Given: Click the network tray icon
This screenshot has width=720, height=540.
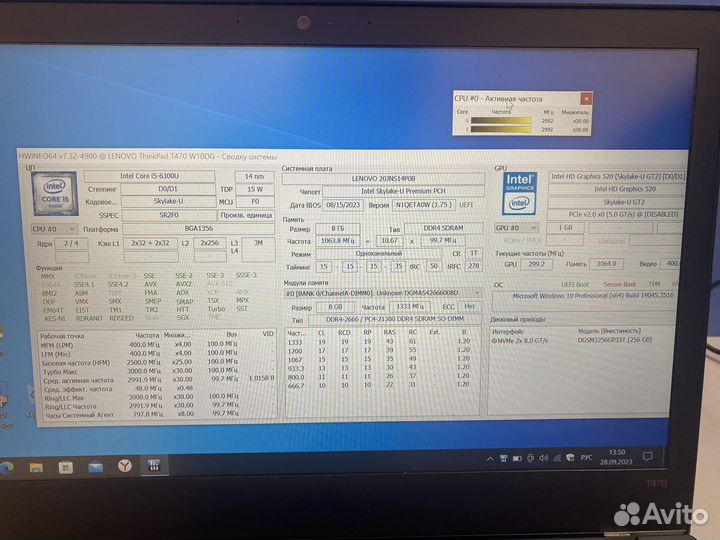Looking at the screenshot, I should coord(503,458).
